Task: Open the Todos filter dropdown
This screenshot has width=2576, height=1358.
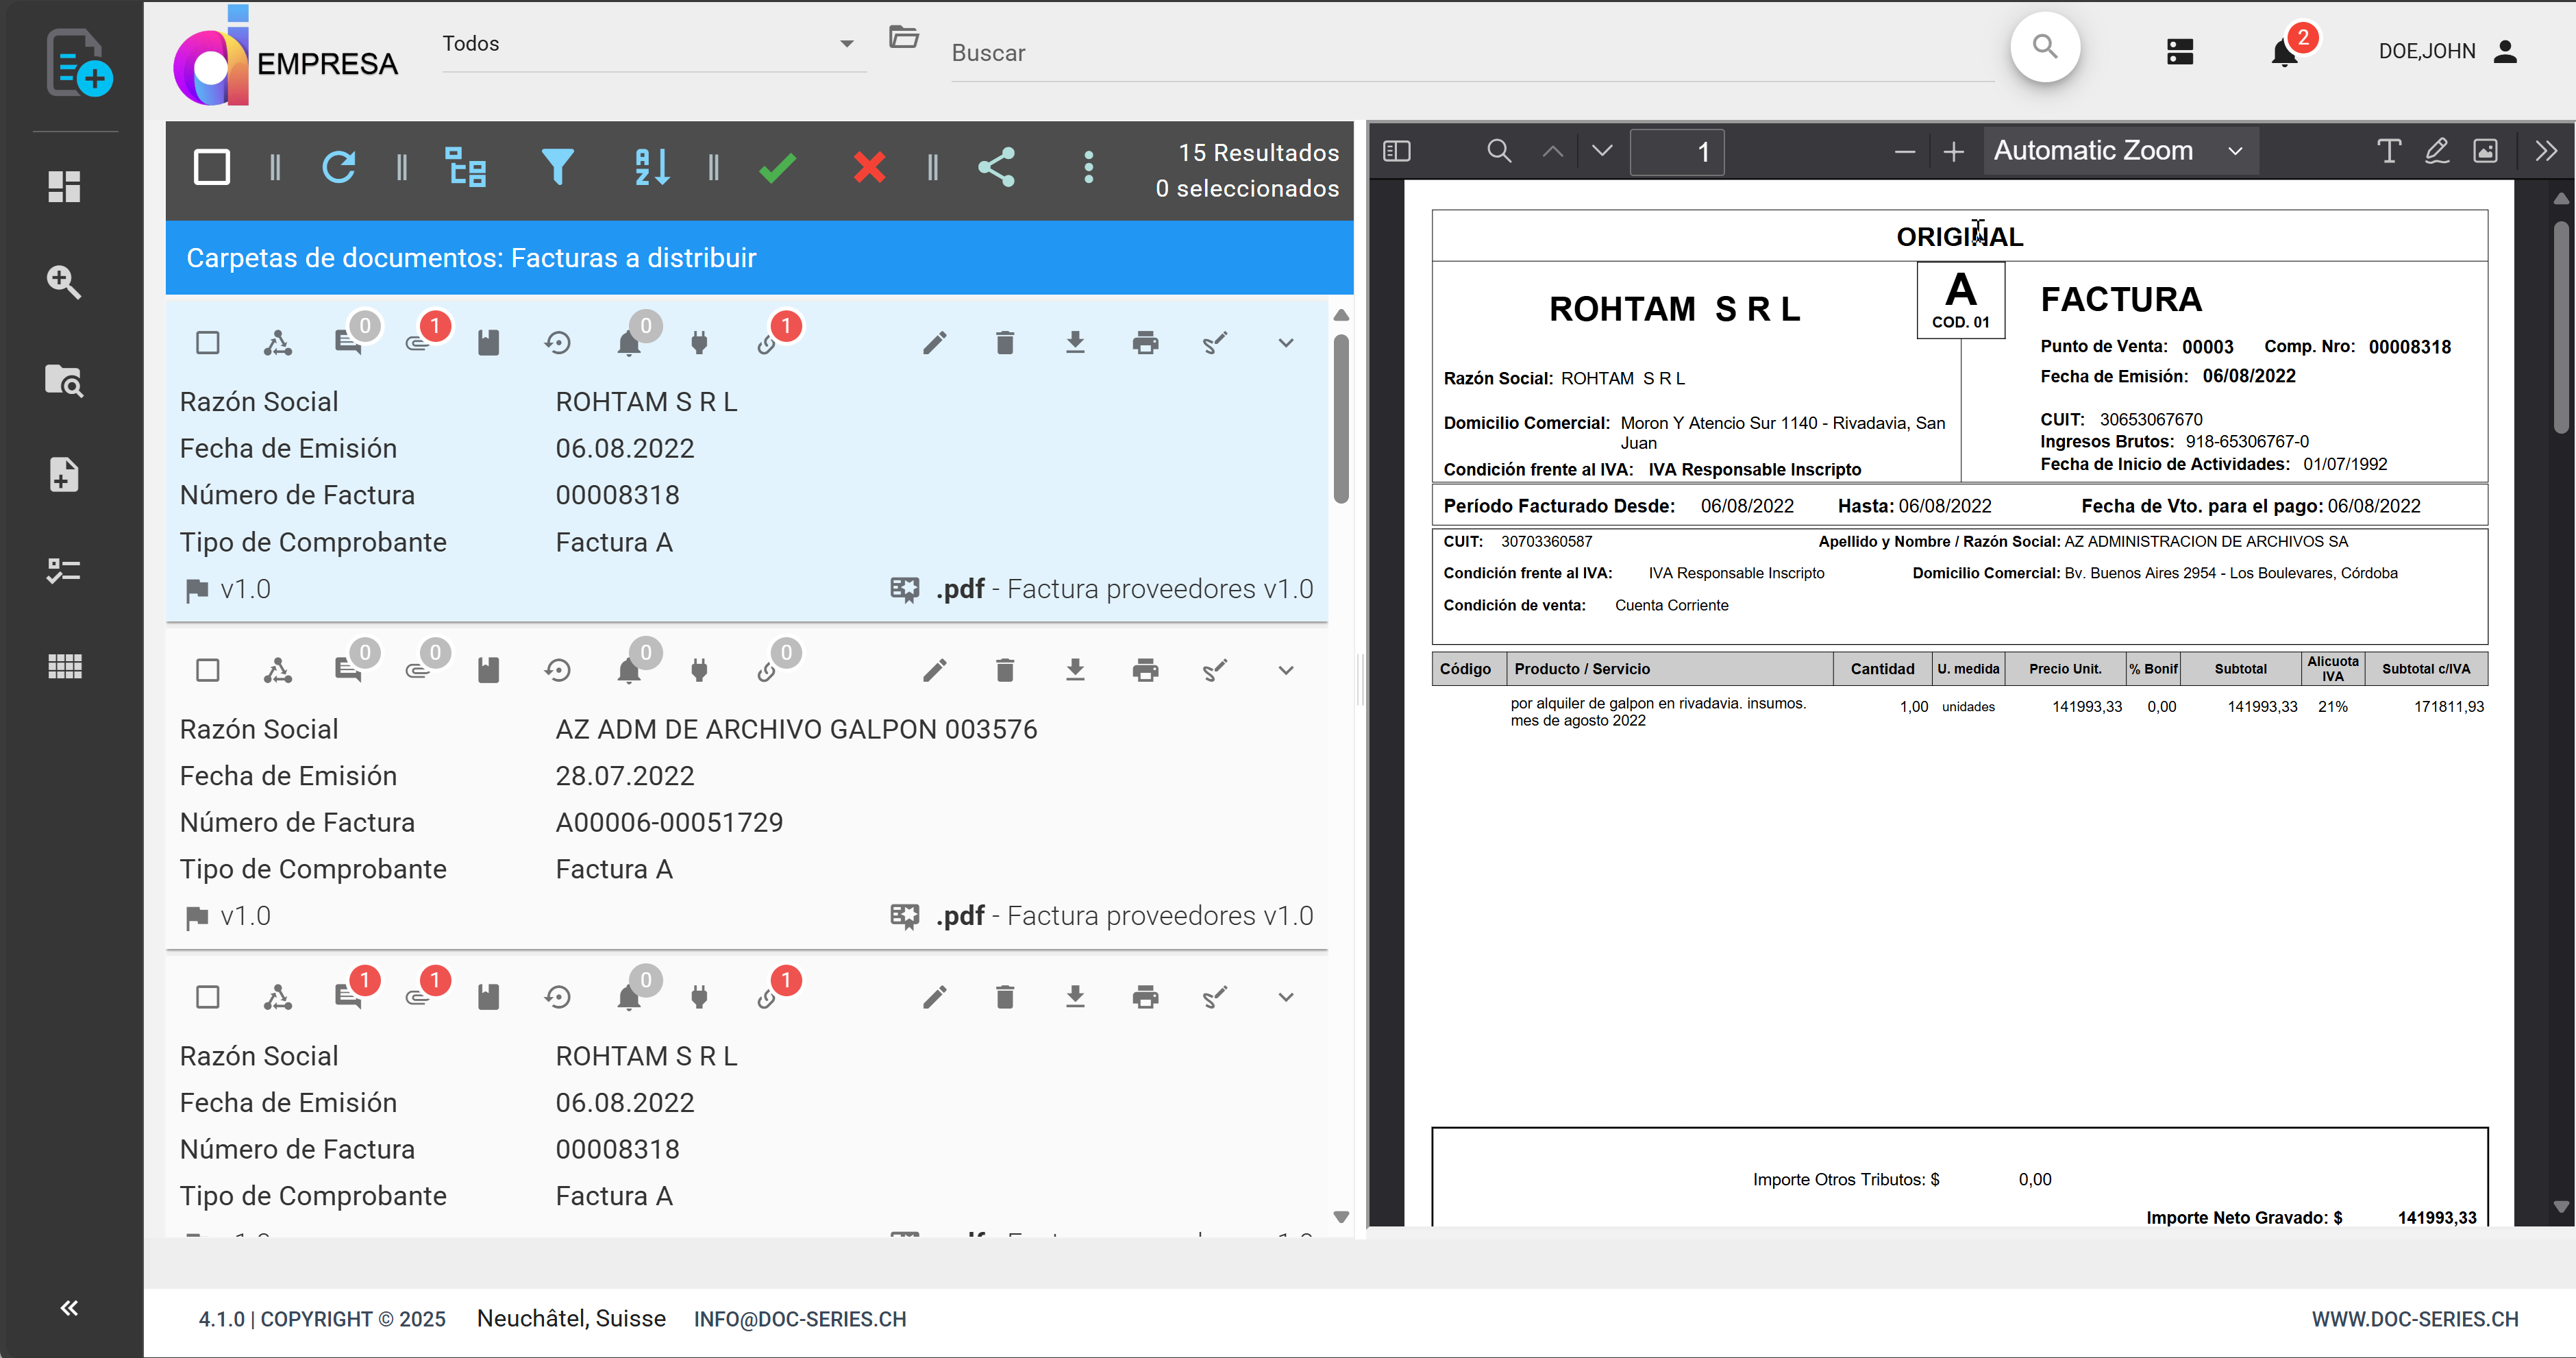Action: pyautogui.click(x=846, y=44)
